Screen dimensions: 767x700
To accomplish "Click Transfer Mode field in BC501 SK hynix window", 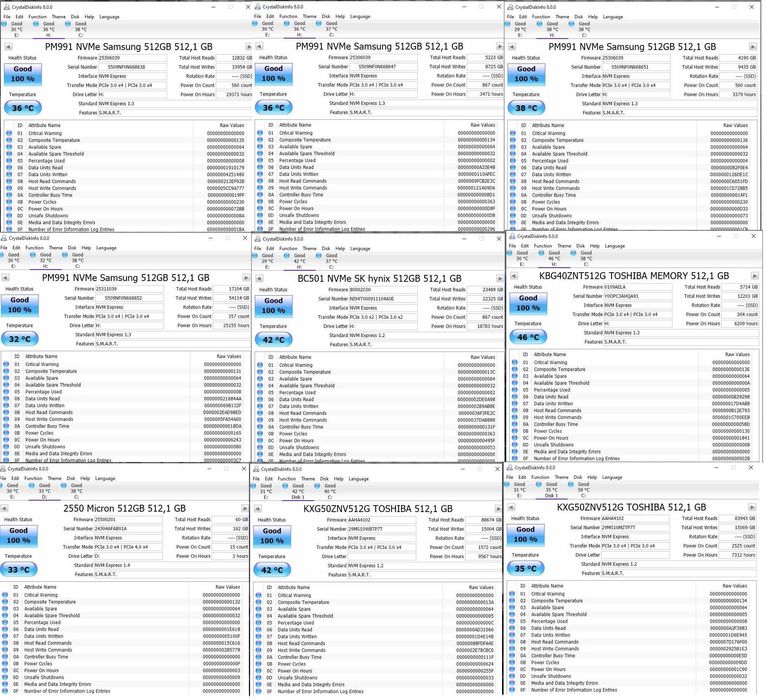I will coord(384,317).
